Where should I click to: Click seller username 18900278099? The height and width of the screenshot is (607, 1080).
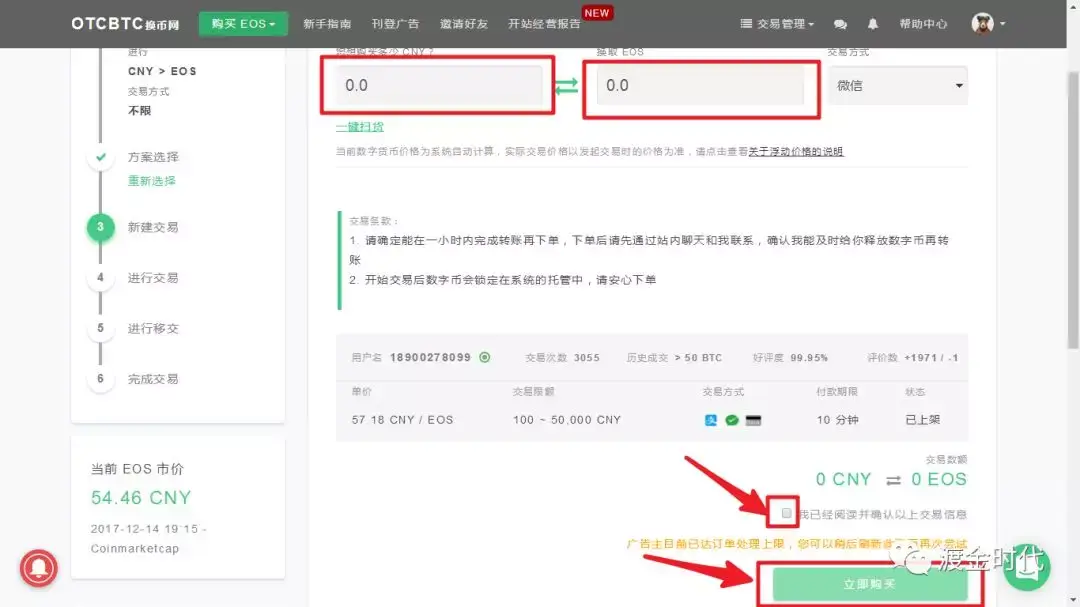point(430,358)
